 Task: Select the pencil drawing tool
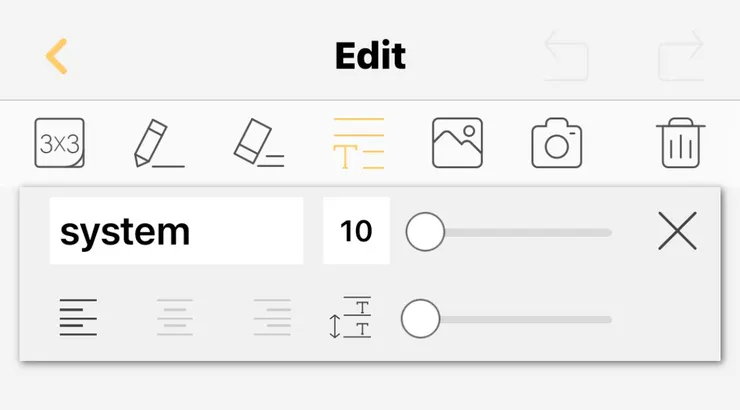point(157,143)
